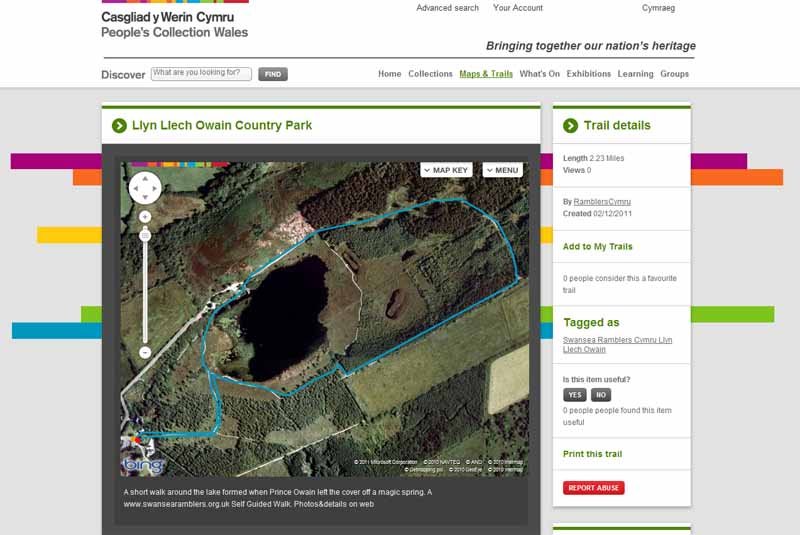Click green arrow icon beside Trail details
This screenshot has height=535, width=800.
coord(570,125)
